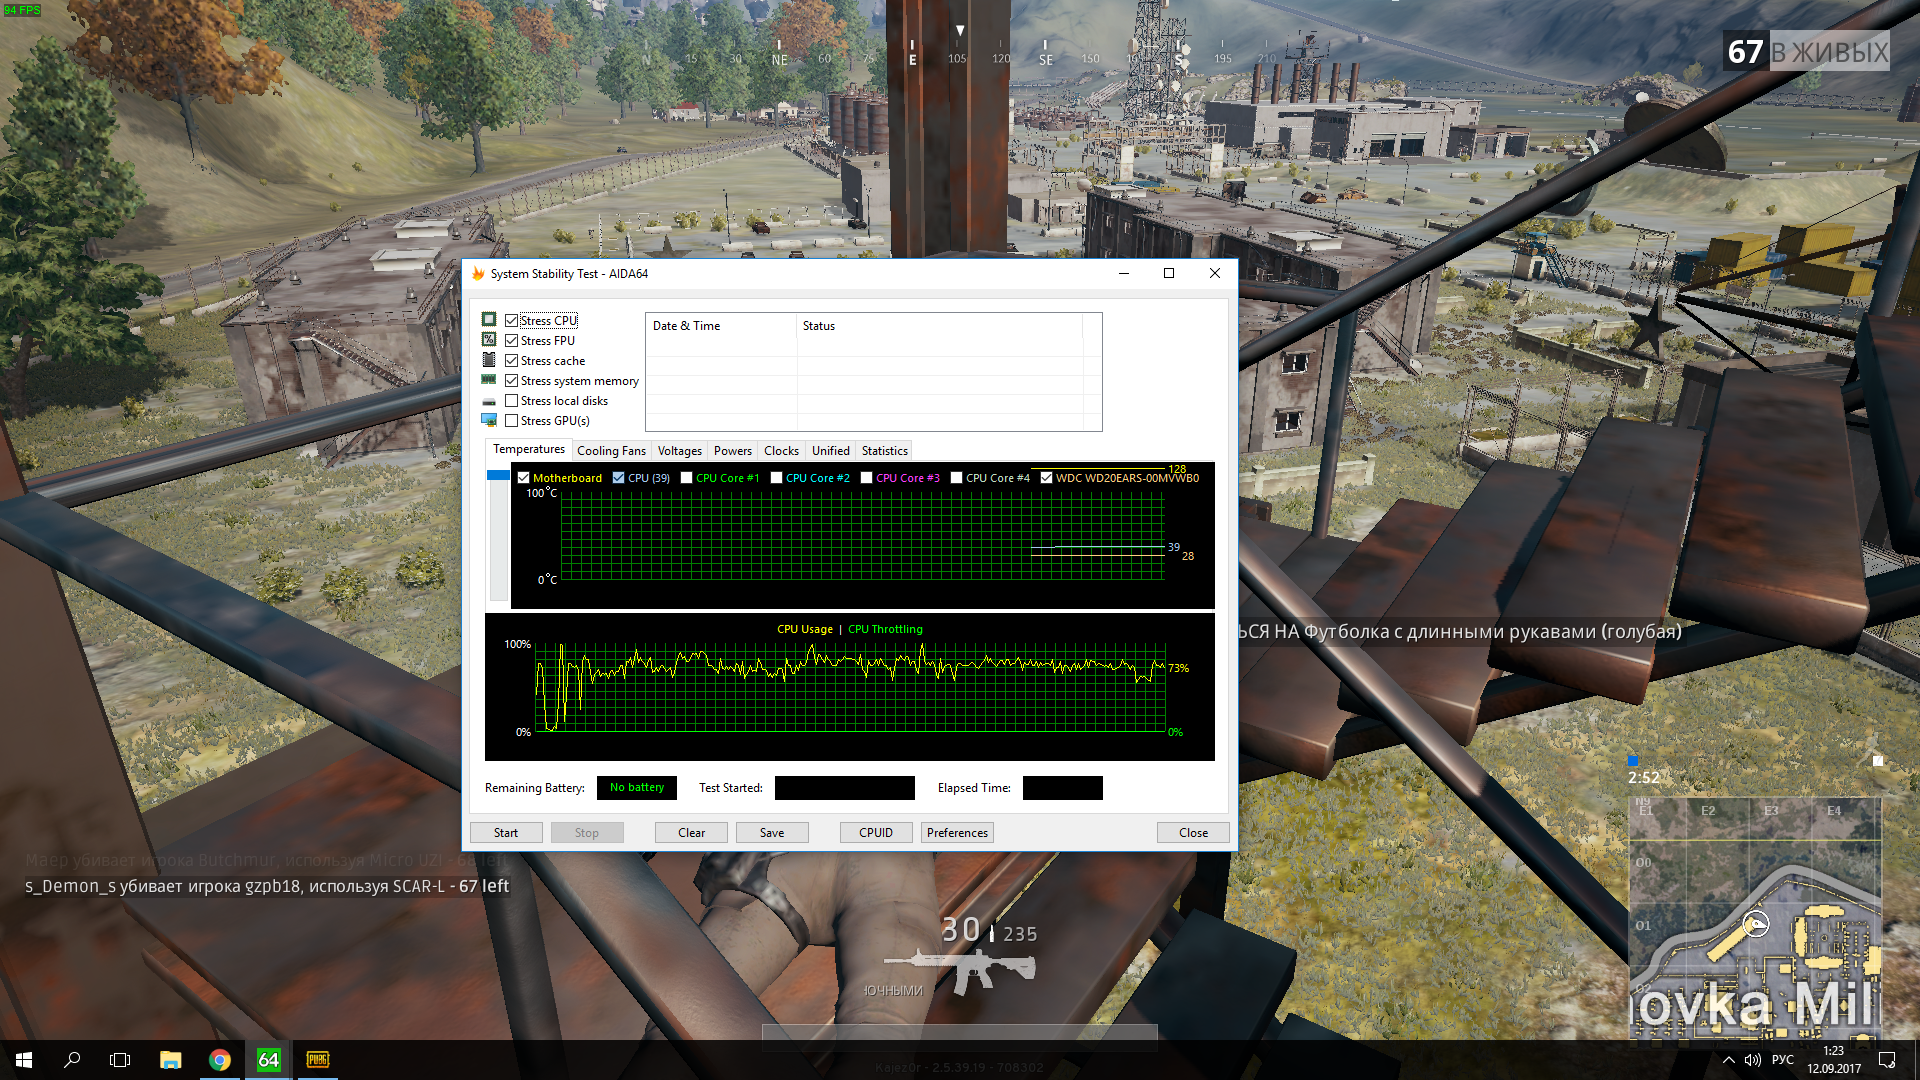Open the taskbar clock showing 1:23
The image size is (1920, 1080).
(1834, 1060)
